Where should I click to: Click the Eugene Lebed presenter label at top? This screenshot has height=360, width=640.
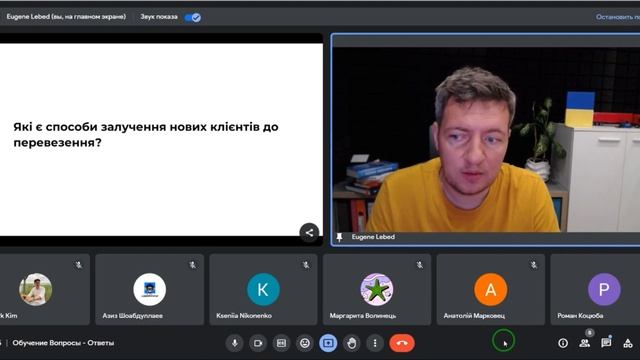[x=66, y=17]
